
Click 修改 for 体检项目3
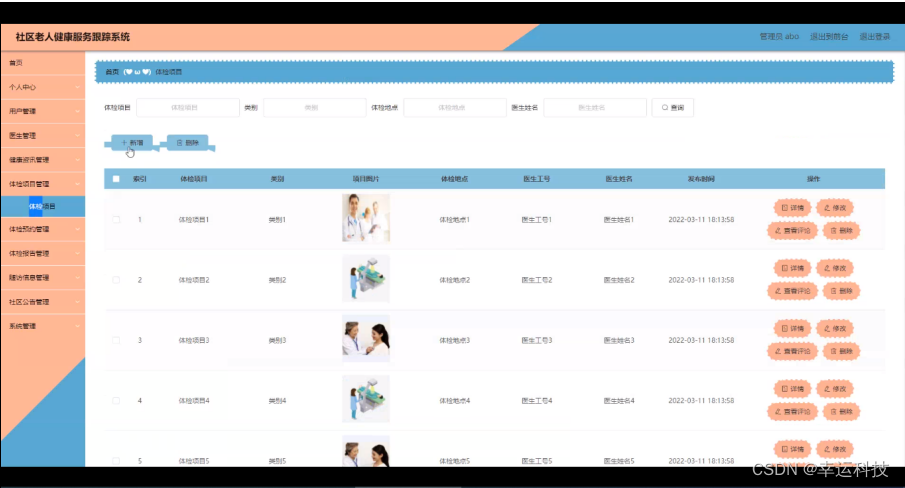[x=835, y=328]
